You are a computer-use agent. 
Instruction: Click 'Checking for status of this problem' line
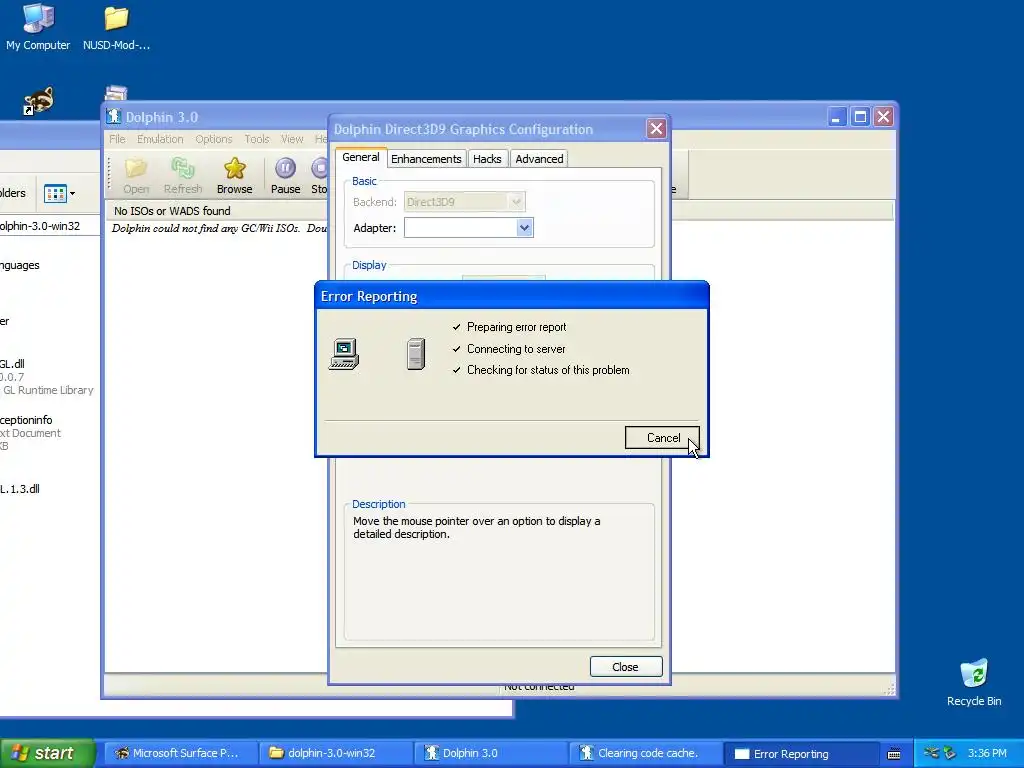(548, 370)
